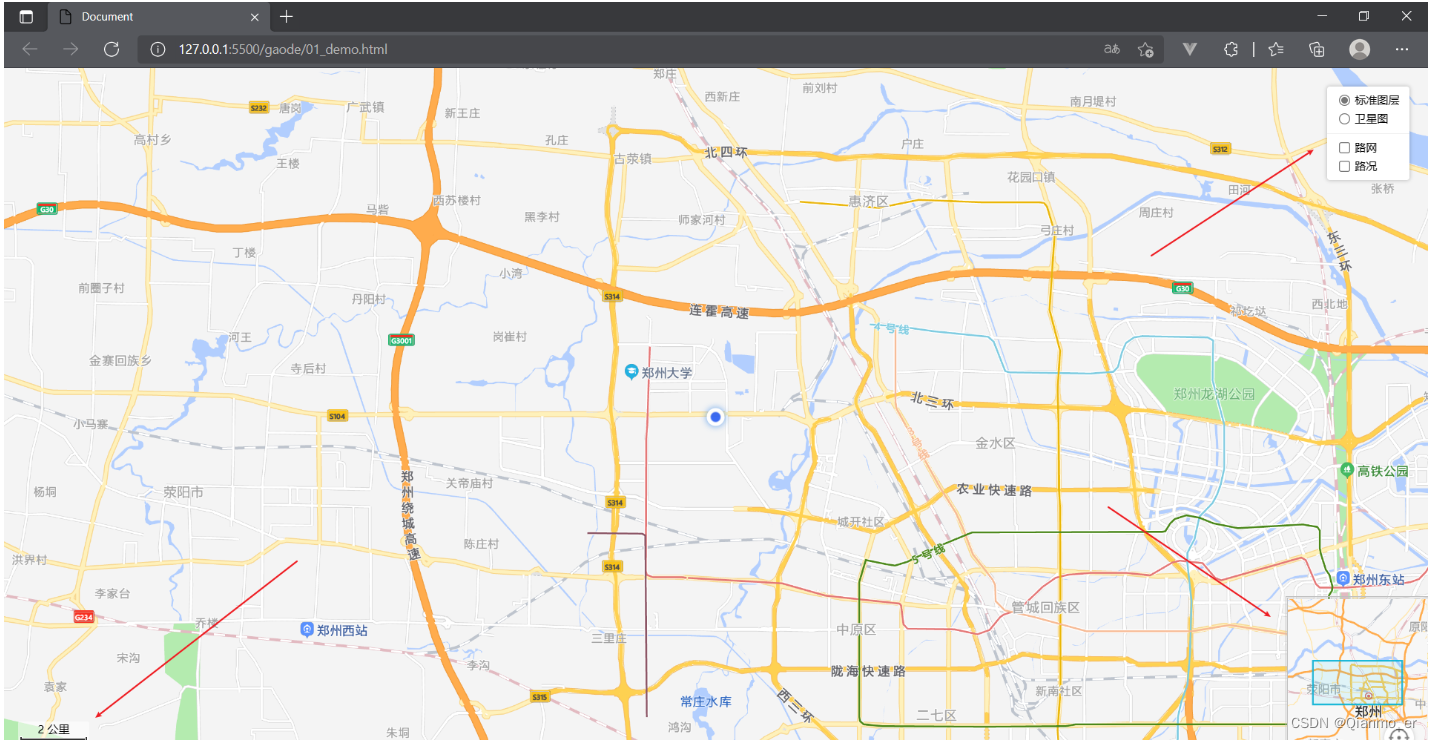Select the 卫星图 radio button
The image size is (1432, 740).
(x=1344, y=118)
